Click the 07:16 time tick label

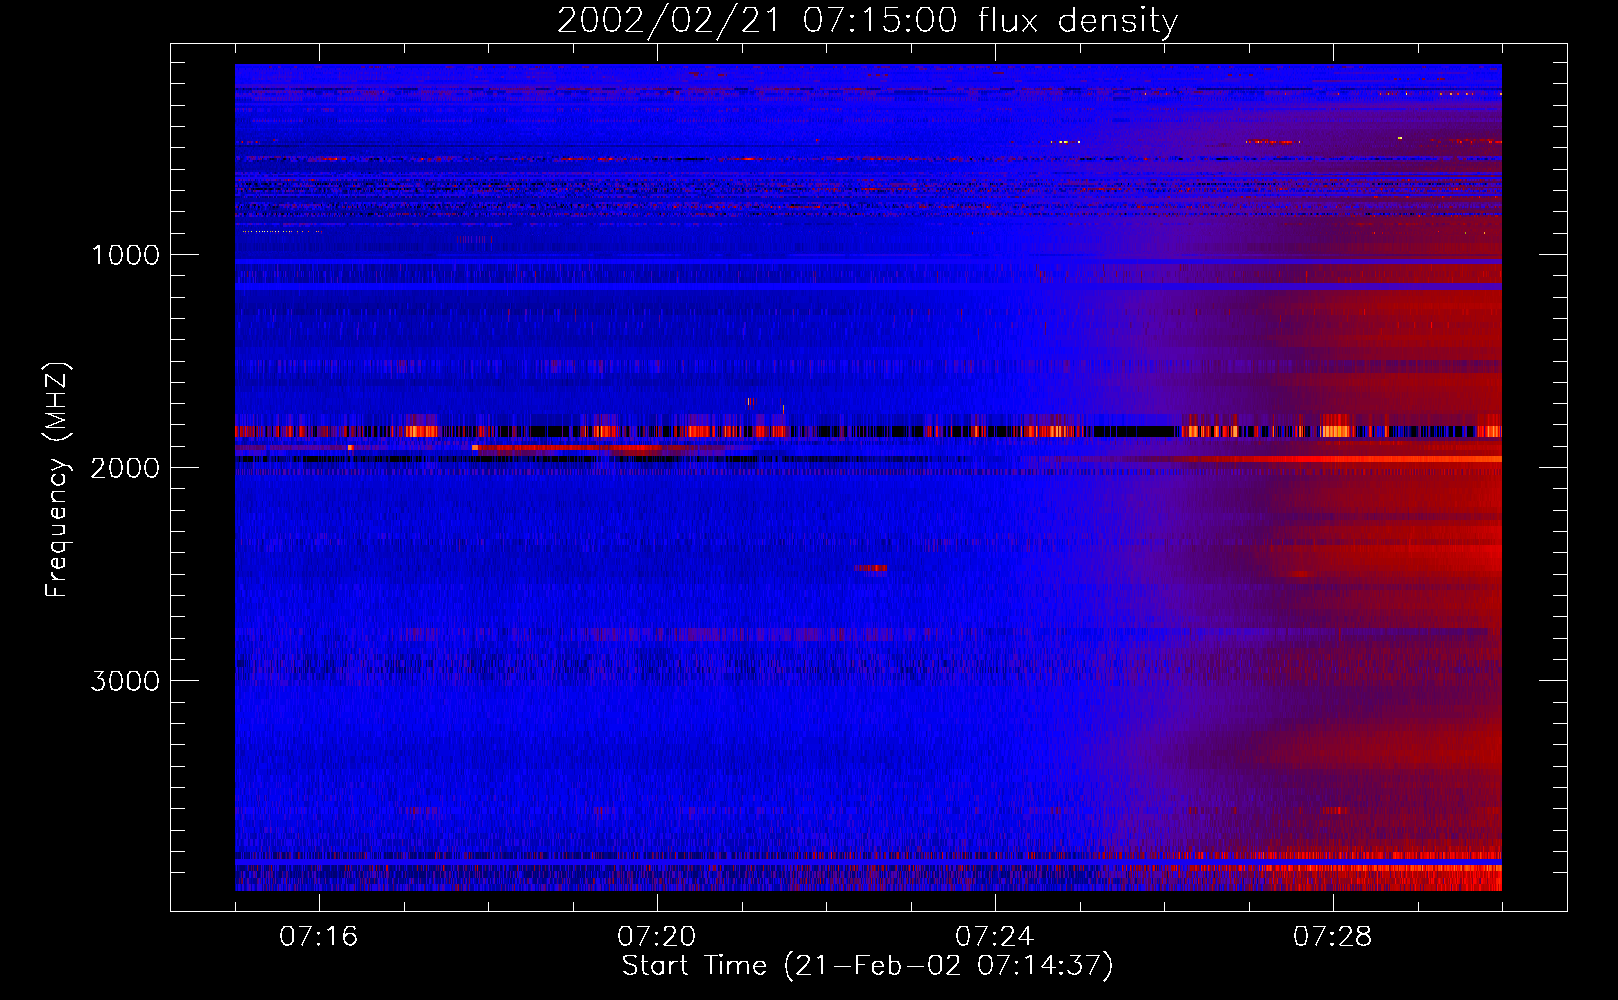318,937
